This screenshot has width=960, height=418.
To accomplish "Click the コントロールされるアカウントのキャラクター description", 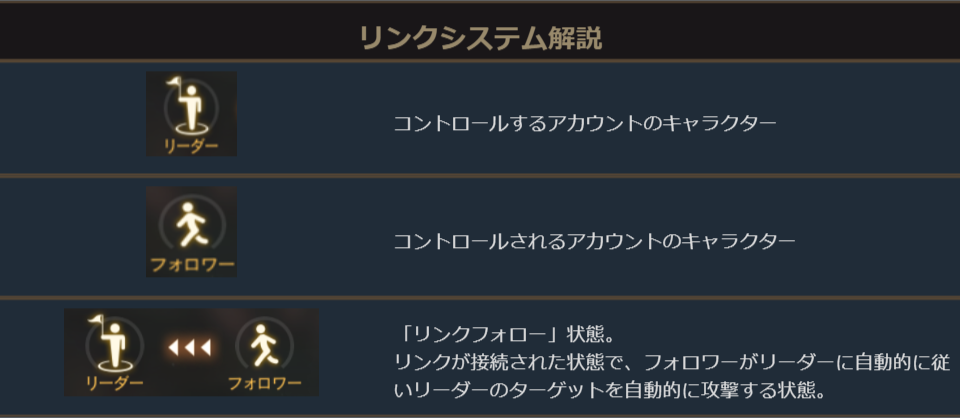I will [x=594, y=242].
